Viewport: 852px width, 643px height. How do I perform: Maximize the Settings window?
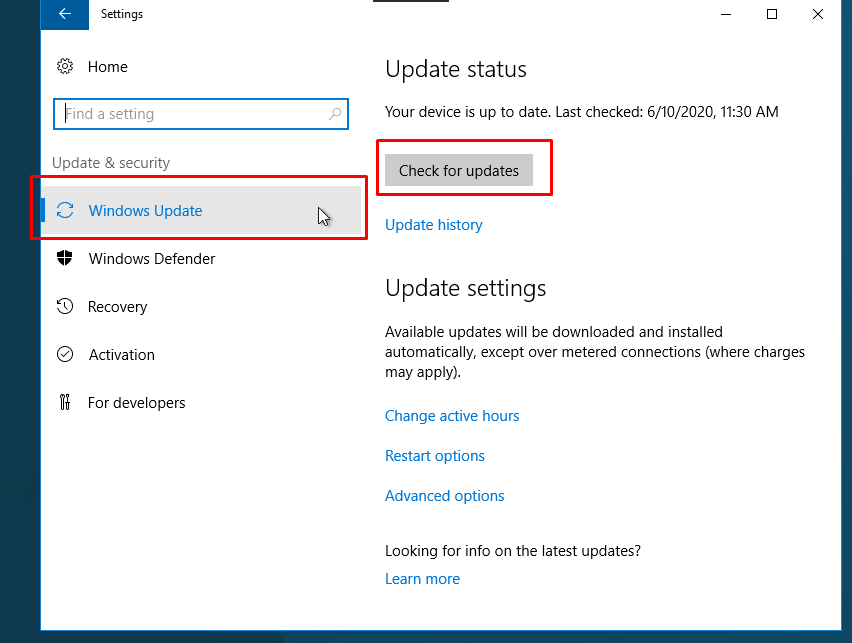point(772,14)
